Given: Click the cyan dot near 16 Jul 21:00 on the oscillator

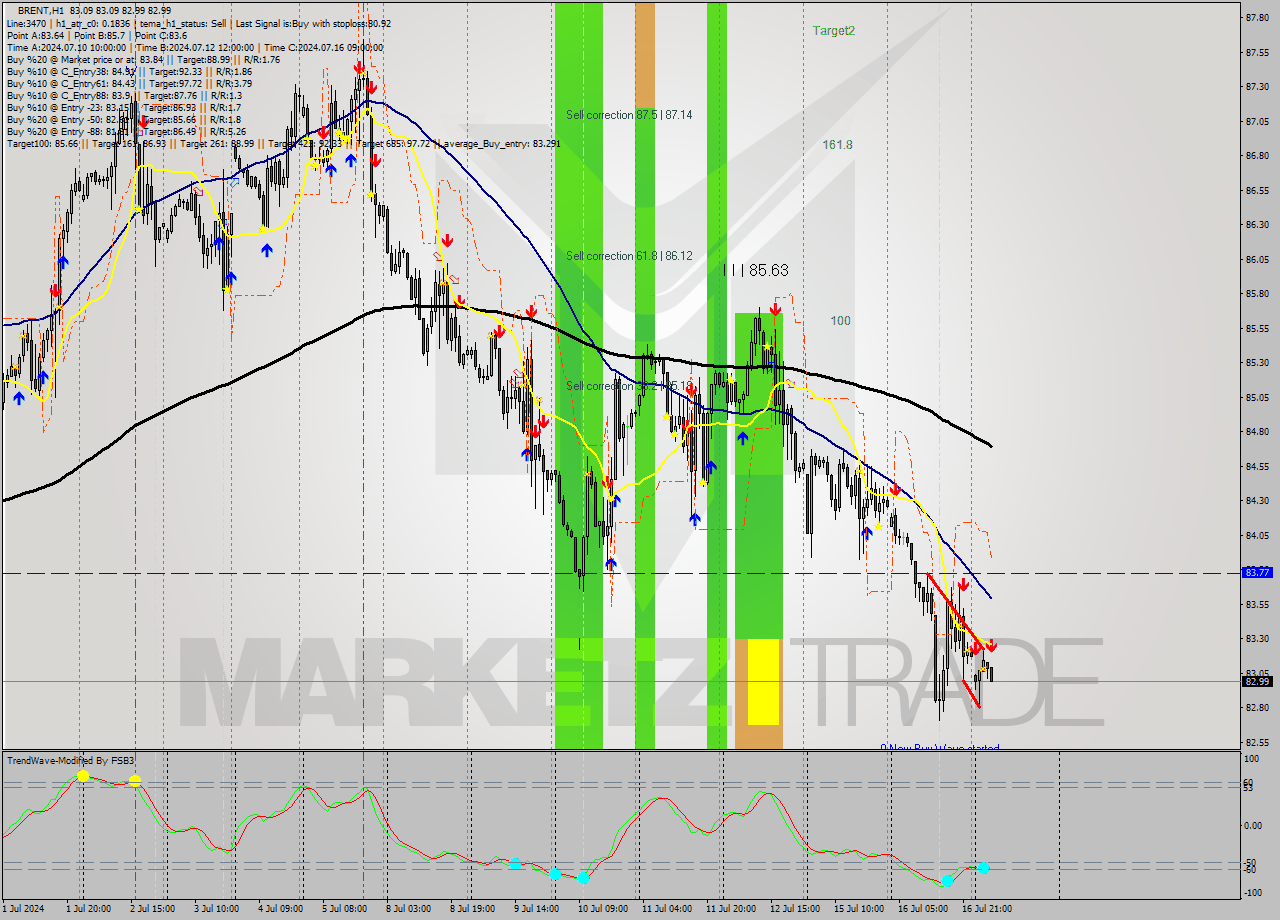Looking at the screenshot, I should point(982,867).
